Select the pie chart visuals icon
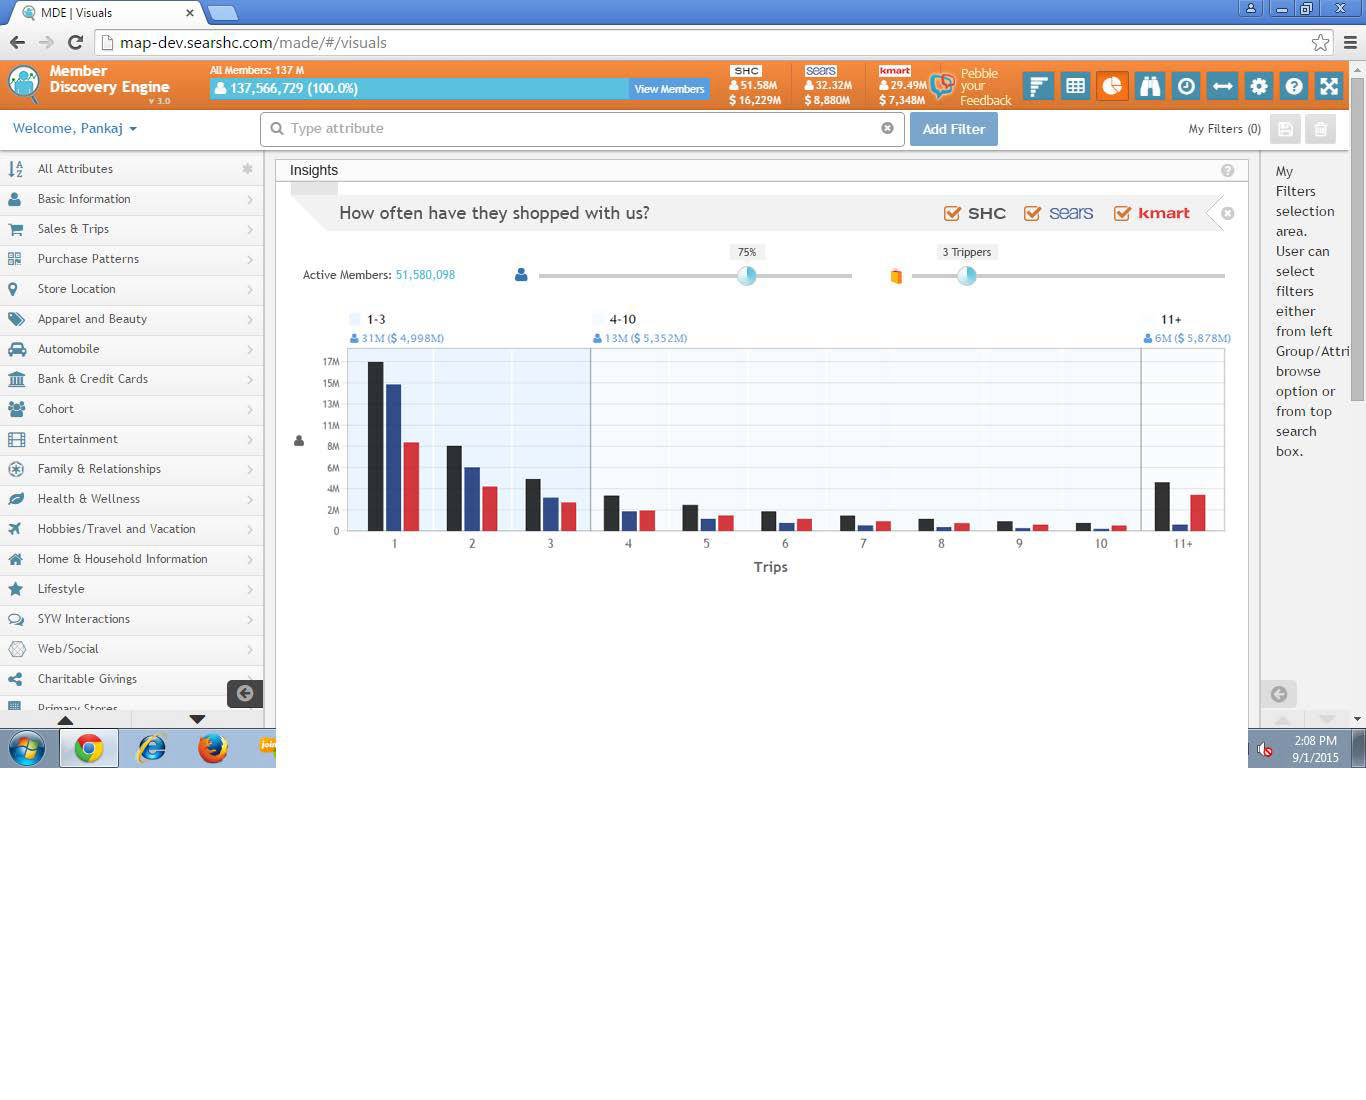 pos(1112,87)
